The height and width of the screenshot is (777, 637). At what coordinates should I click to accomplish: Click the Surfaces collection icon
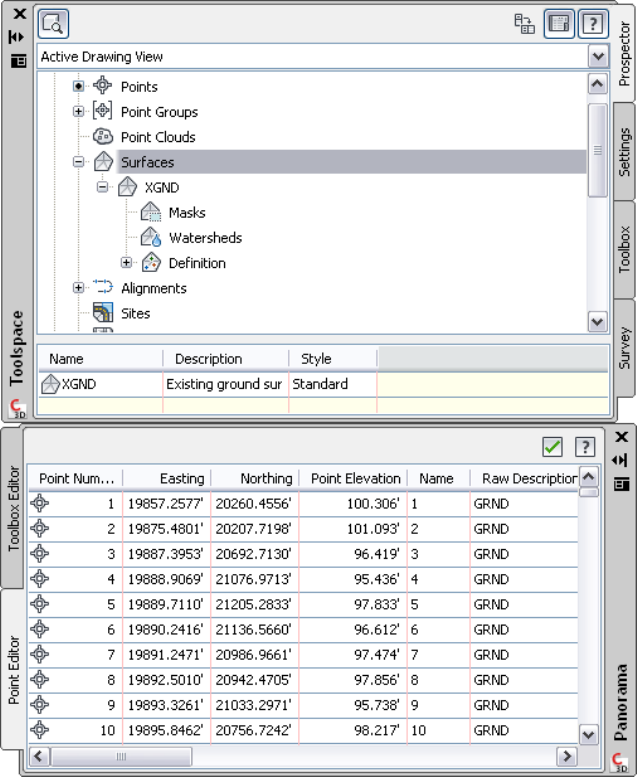click(x=103, y=162)
